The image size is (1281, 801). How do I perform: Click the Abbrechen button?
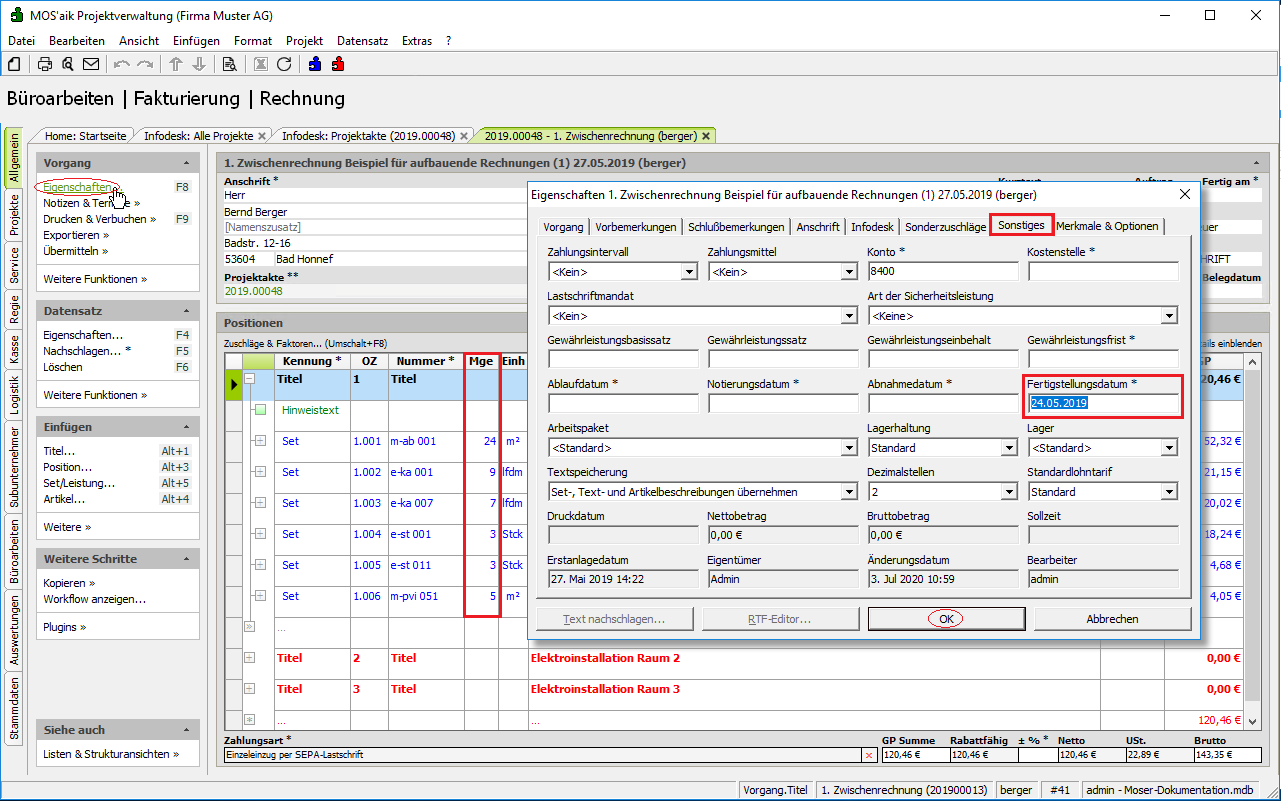click(1112, 619)
